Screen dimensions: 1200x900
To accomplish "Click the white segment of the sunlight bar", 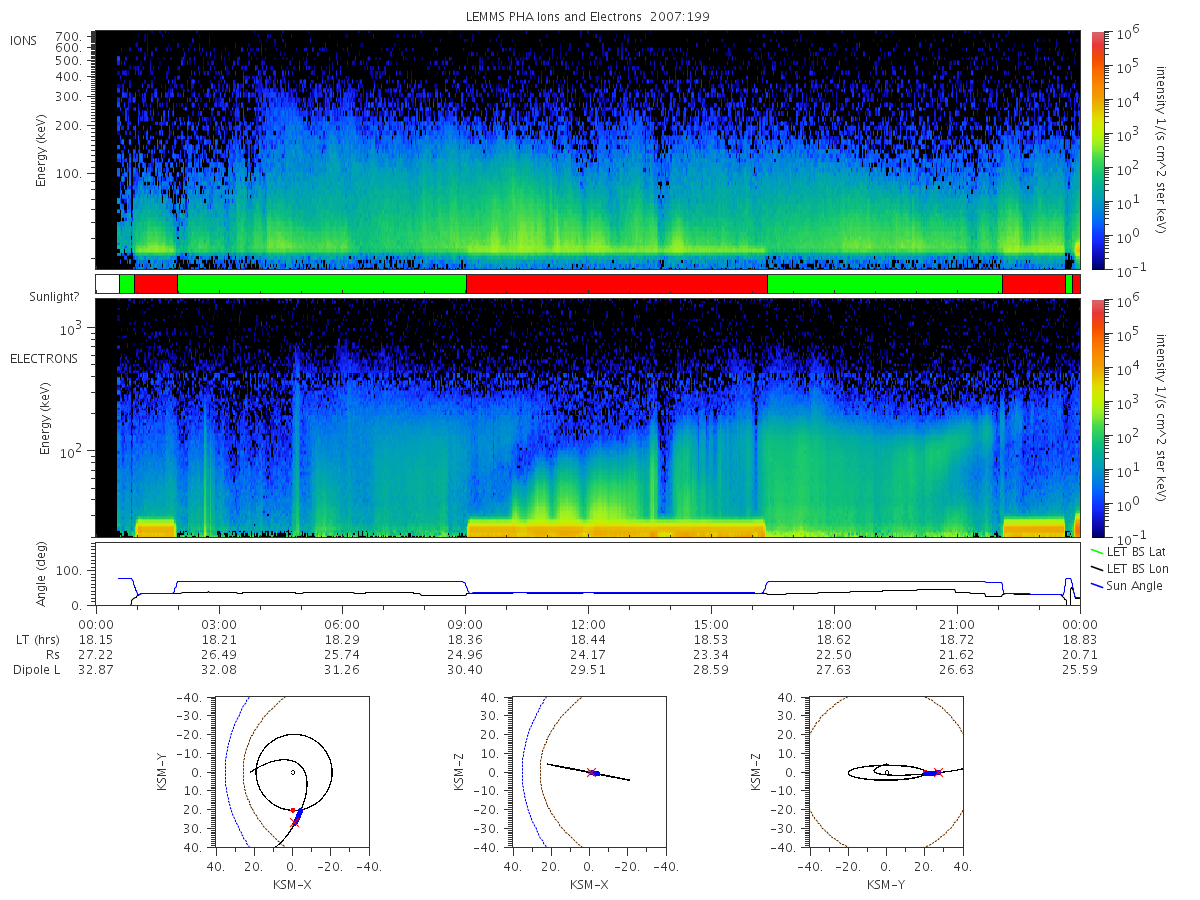I will pyautogui.click(x=107, y=284).
